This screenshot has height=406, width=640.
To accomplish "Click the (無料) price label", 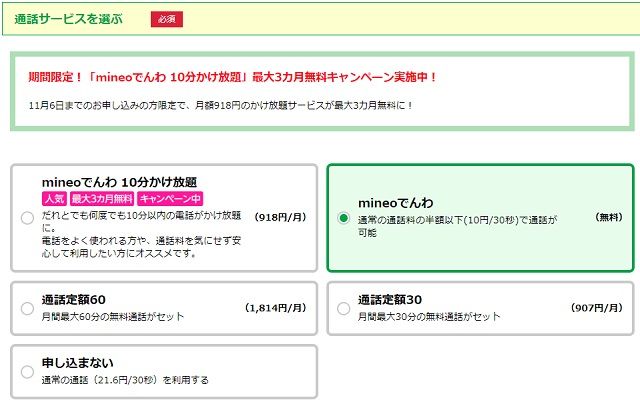I will (x=609, y=217).
